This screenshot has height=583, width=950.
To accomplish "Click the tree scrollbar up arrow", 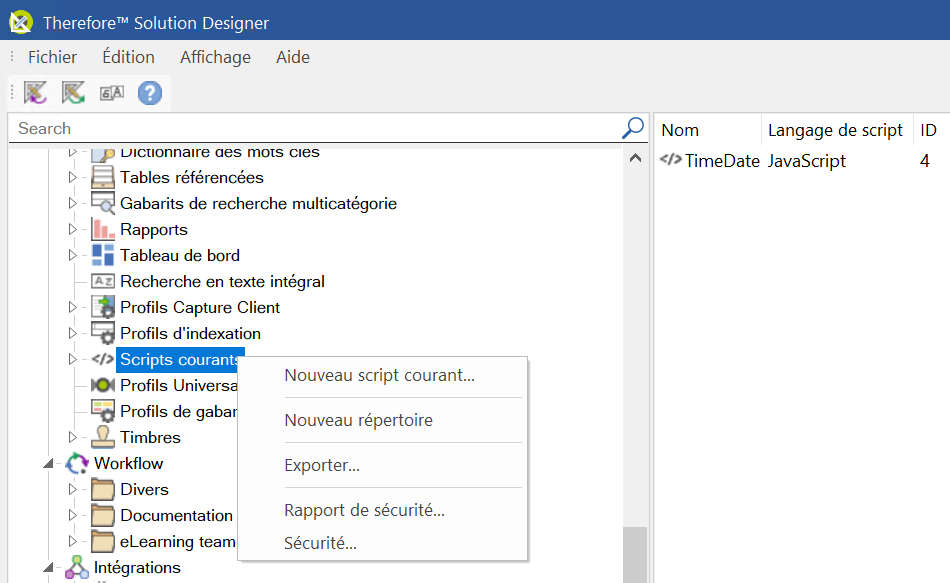I will pos(635,158).
